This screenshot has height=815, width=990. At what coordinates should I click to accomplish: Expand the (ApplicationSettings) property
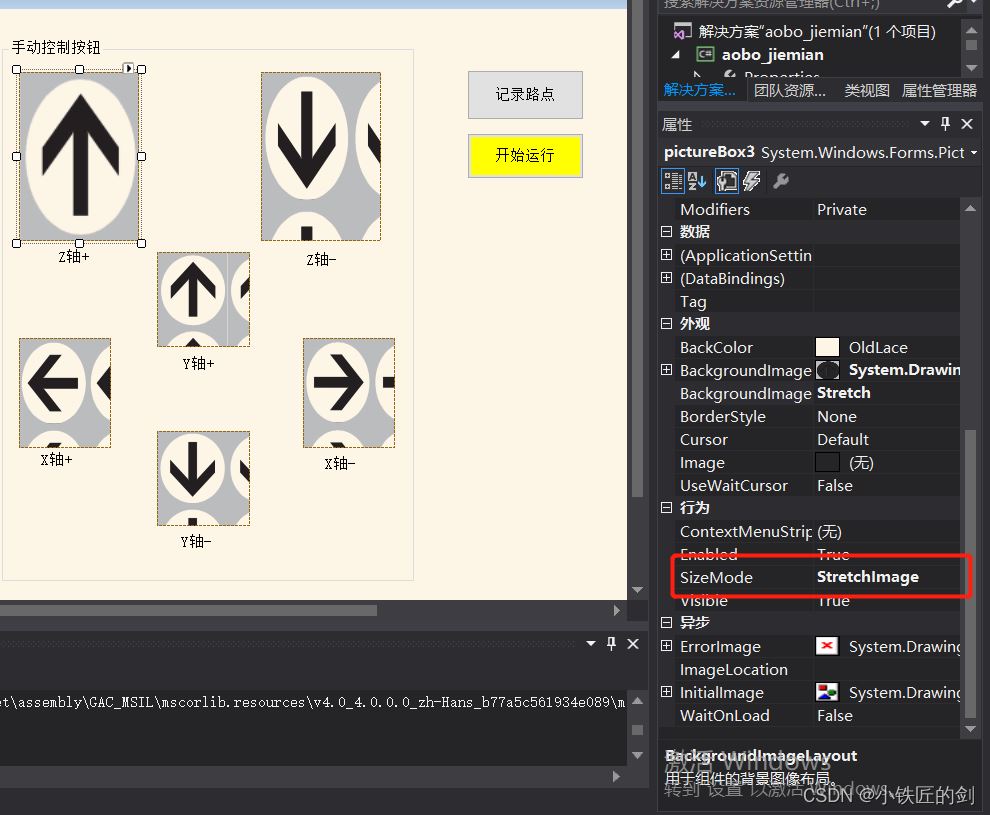(x=666, y=255)
